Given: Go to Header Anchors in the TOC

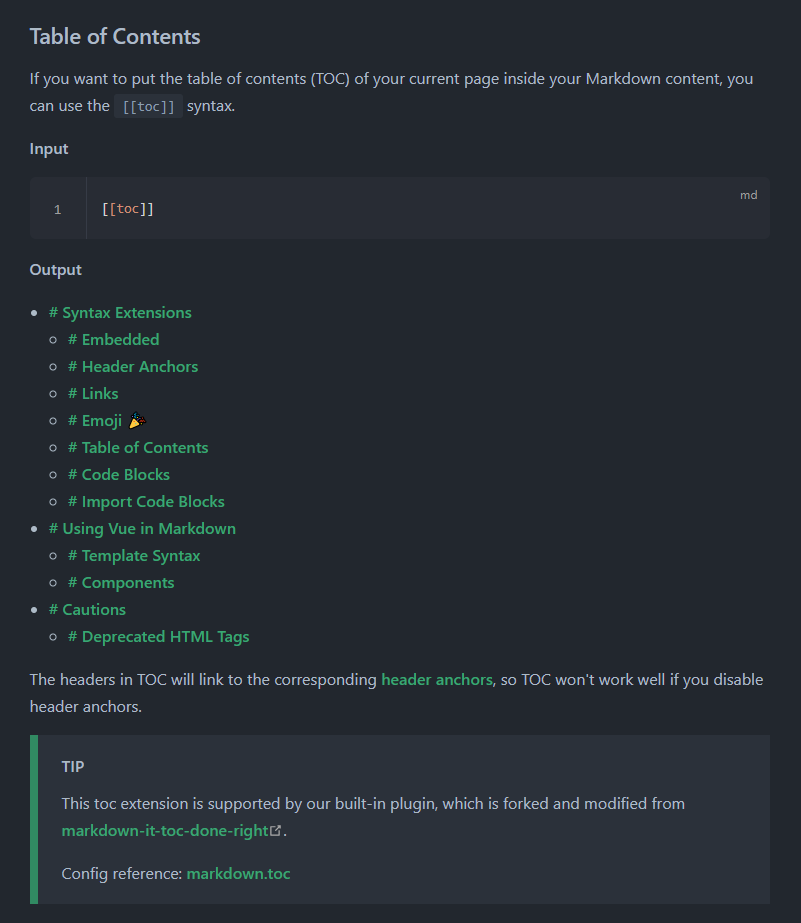Looking at the screenshot, I should click(x=133, y=367).
